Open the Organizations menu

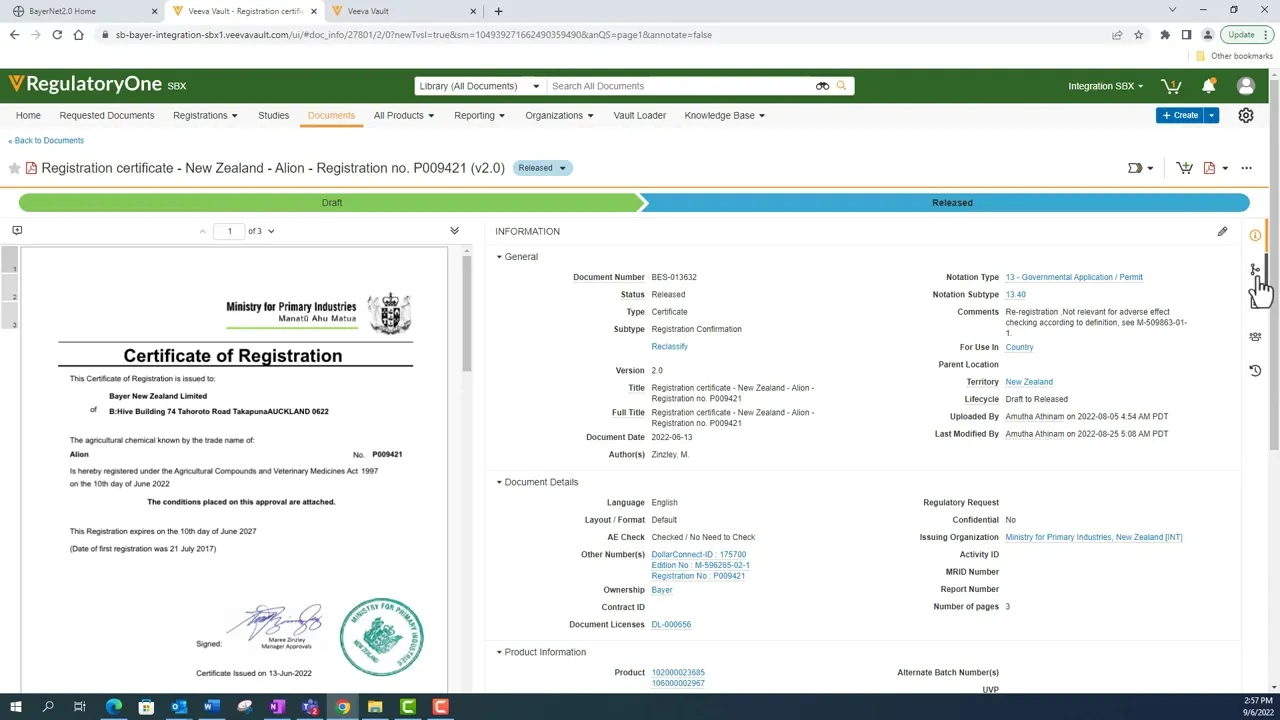click(559, 115)
